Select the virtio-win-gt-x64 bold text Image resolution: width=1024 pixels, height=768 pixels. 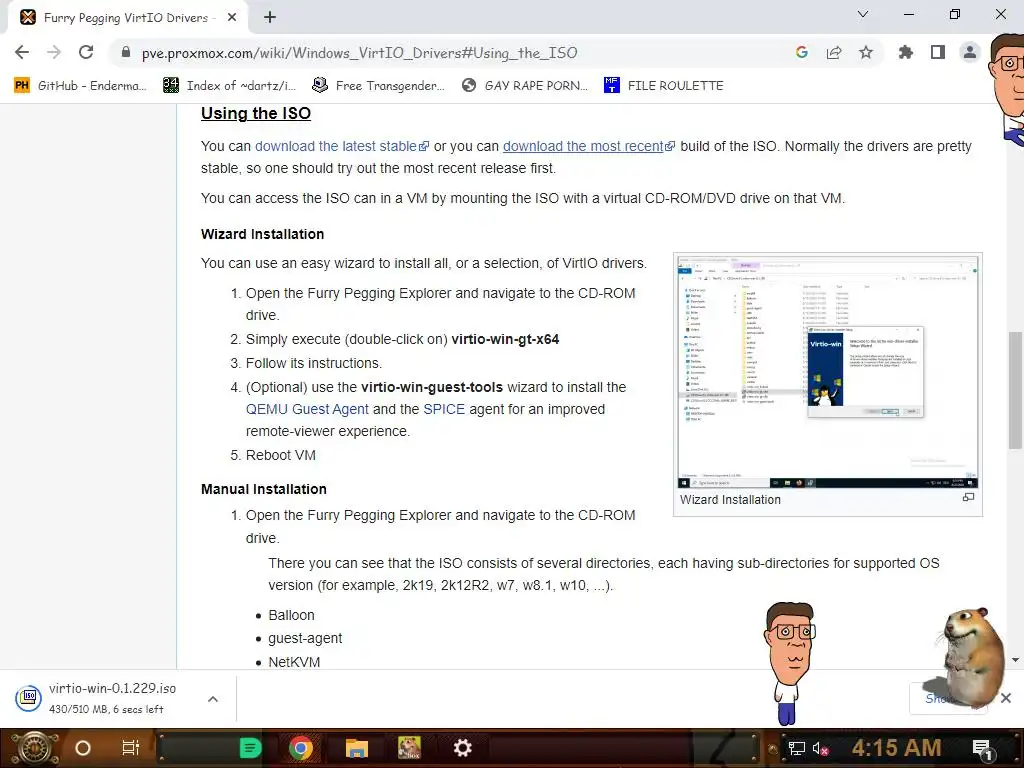(x=505, y=340)
